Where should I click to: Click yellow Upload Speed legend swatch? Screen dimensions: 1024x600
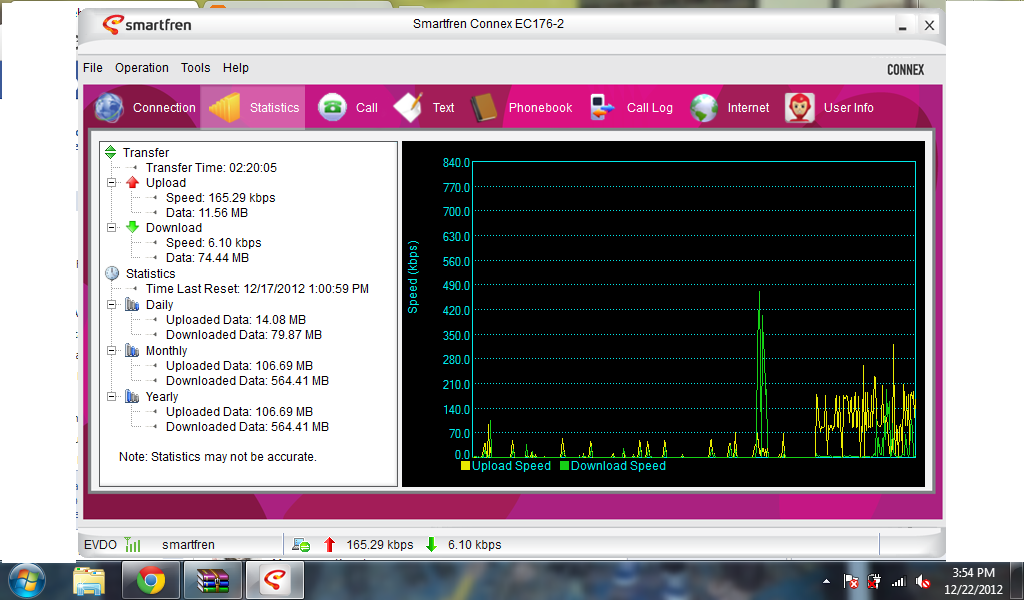pos(465,466)
